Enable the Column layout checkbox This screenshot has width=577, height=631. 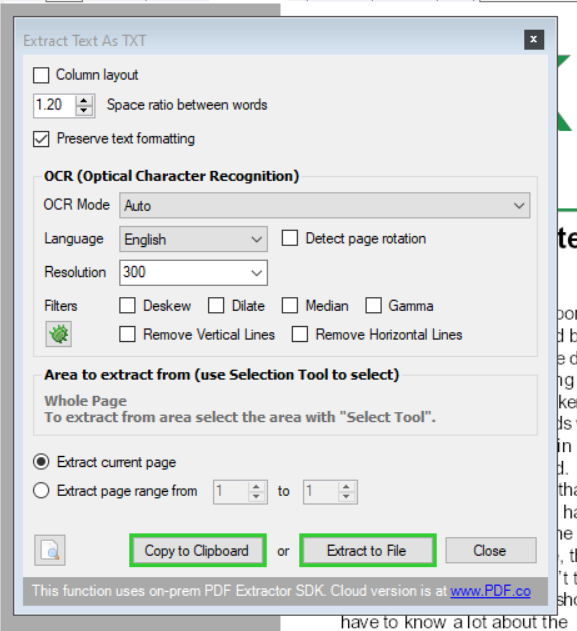pos(41,75)
